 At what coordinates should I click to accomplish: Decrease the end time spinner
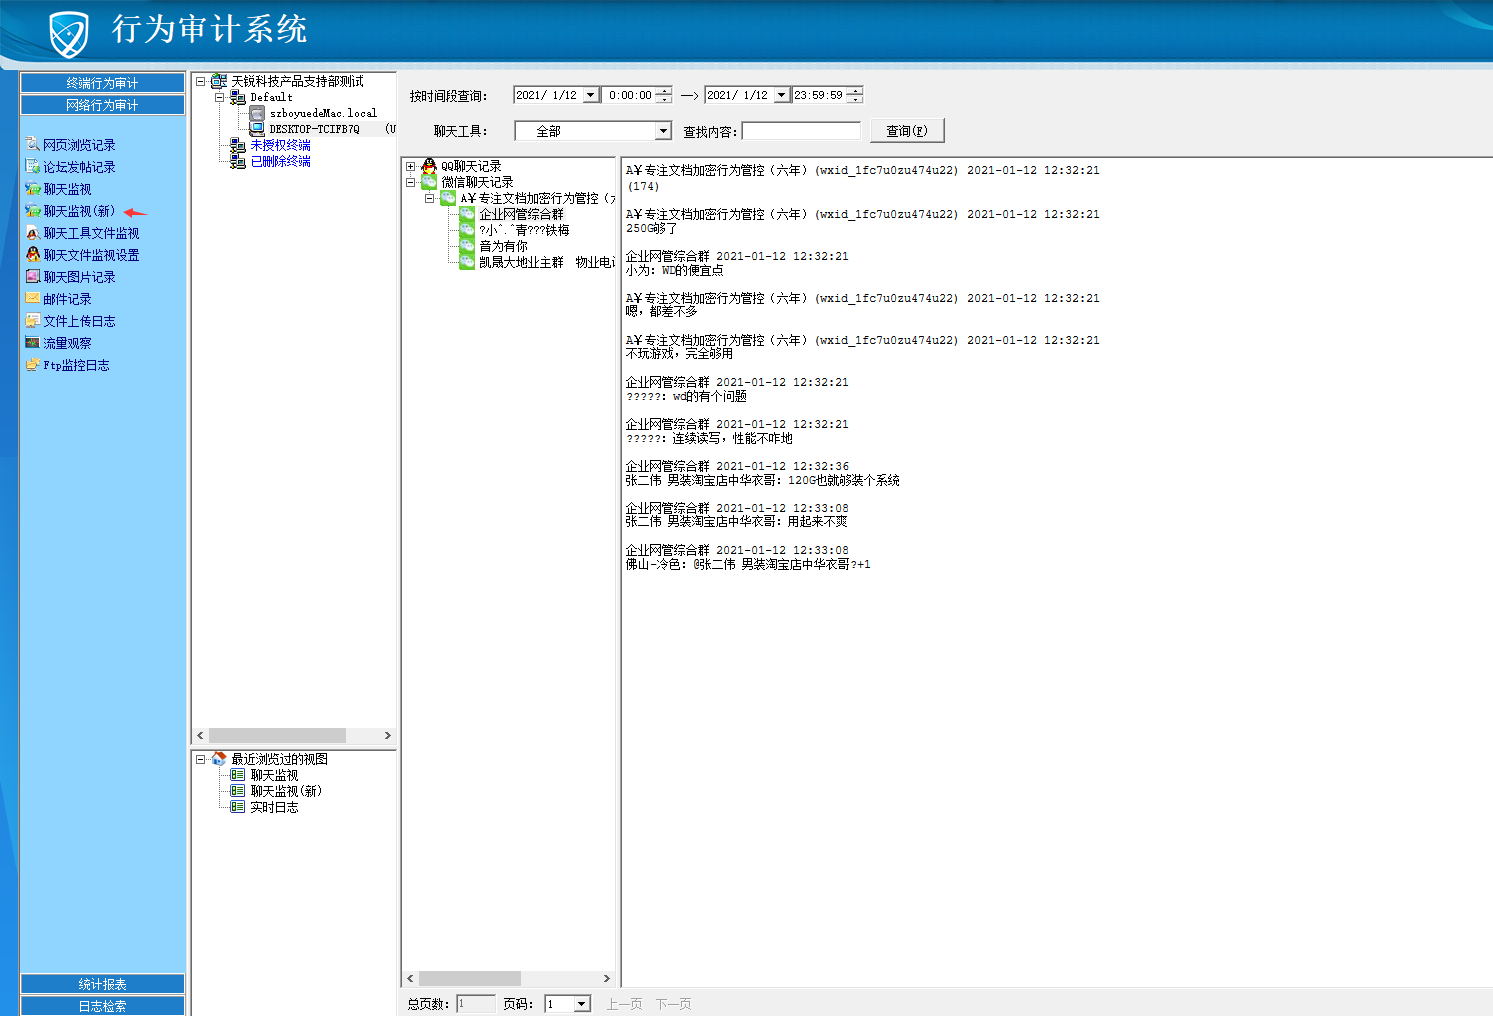tap(855, 99)
